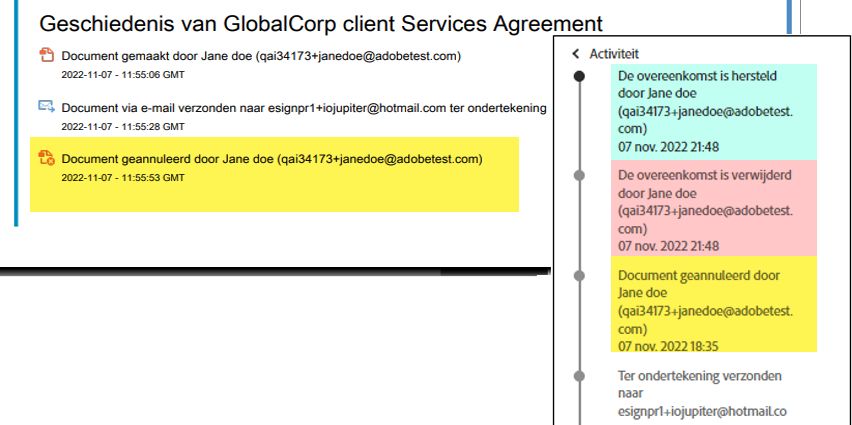Viewport: 852px width, 425px height.
Task: Click timestamp '2022-11-07 - 11:55:06 GMT'
Action: click(x=123, y=74)
